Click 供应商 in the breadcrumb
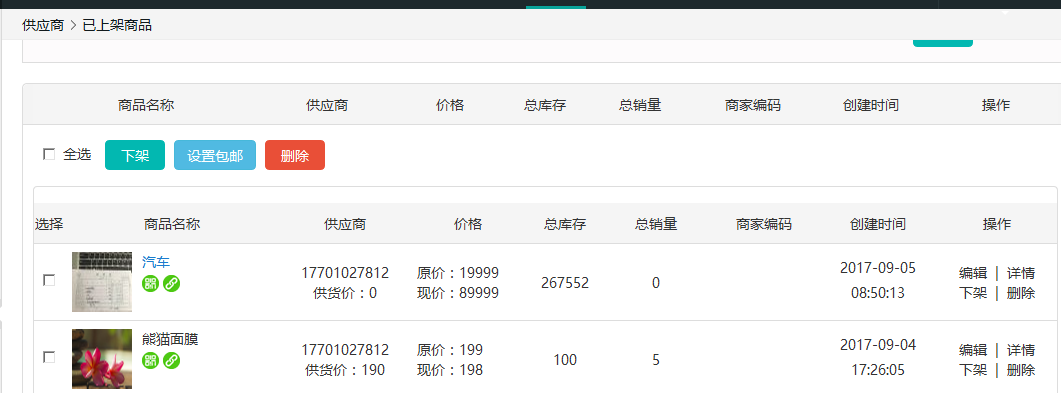The height and width of the screenshot is (393, 1061). pos(43,26)
